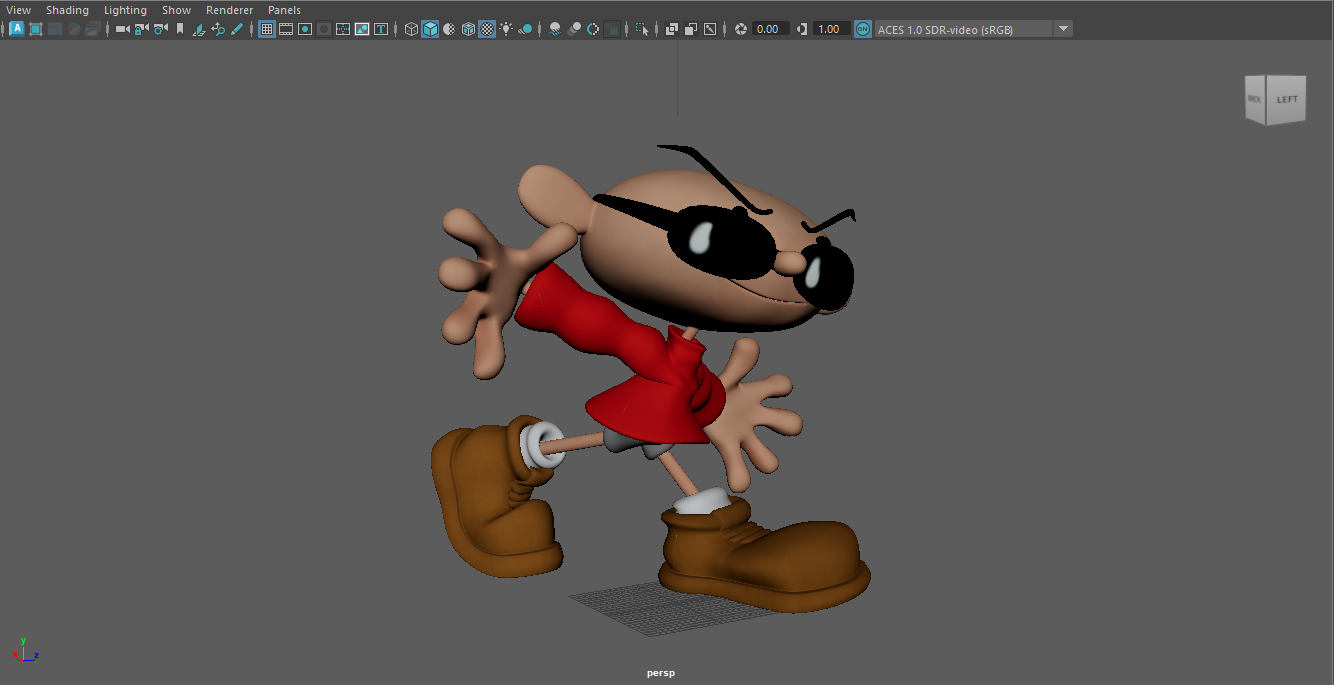The image size is (1334, 685).
Task: Toggle the Lock Camera icon
Action: [x=141, y=29]
